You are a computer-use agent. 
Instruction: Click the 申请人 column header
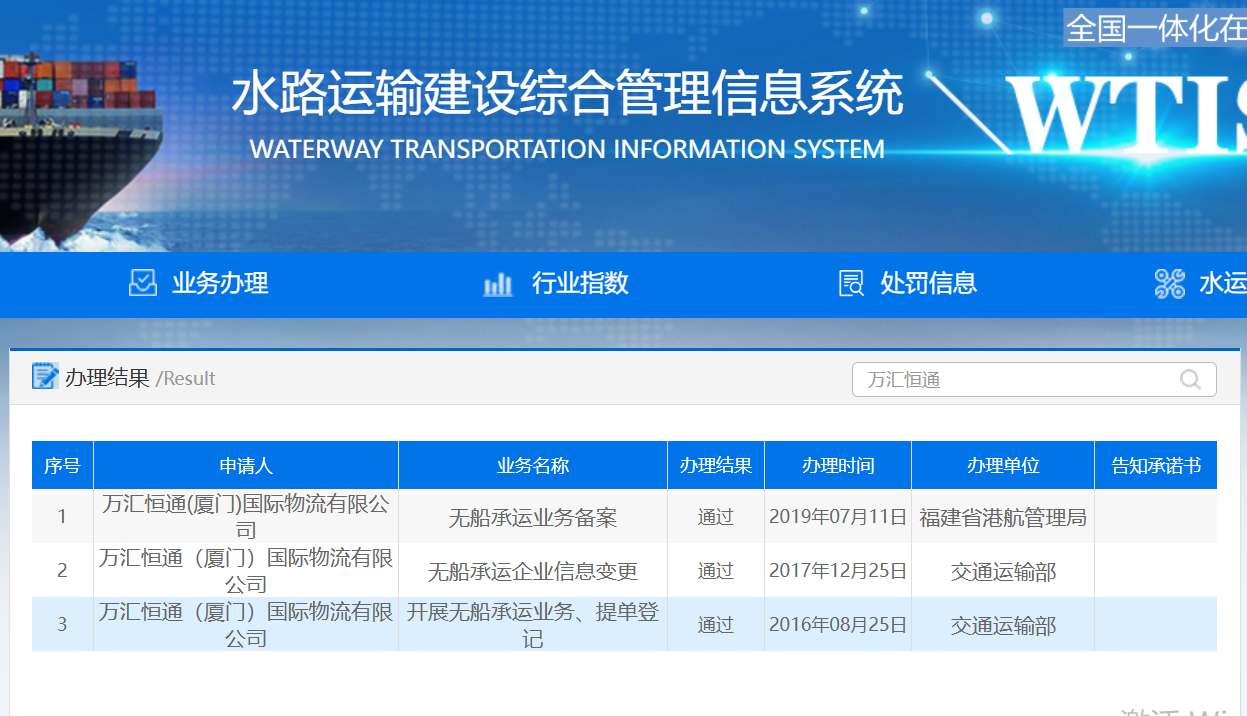pyautogui.click(x=246, y=466)
